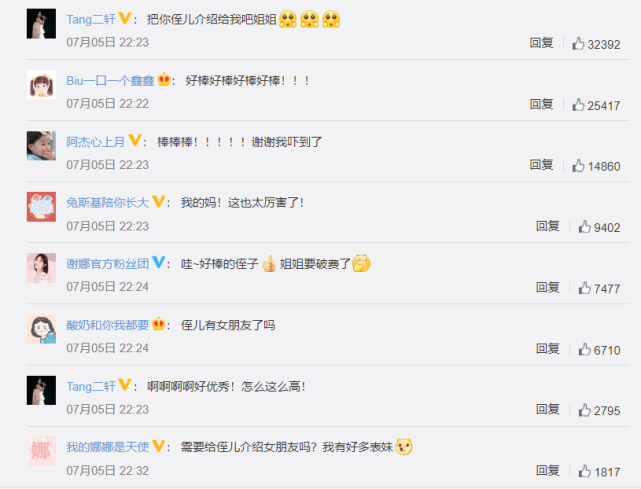Click thumbs-up icon beside 1817
Screen dimensions: 641x489
[585, 471]
